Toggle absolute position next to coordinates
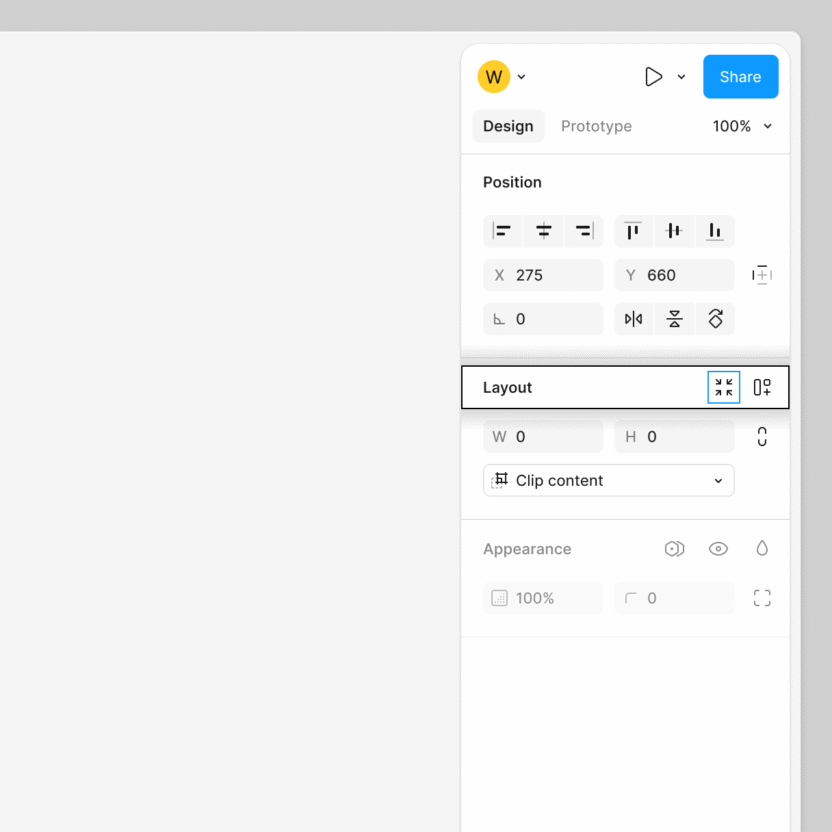This screenshot has width=832, height=832. click(762, 275)
